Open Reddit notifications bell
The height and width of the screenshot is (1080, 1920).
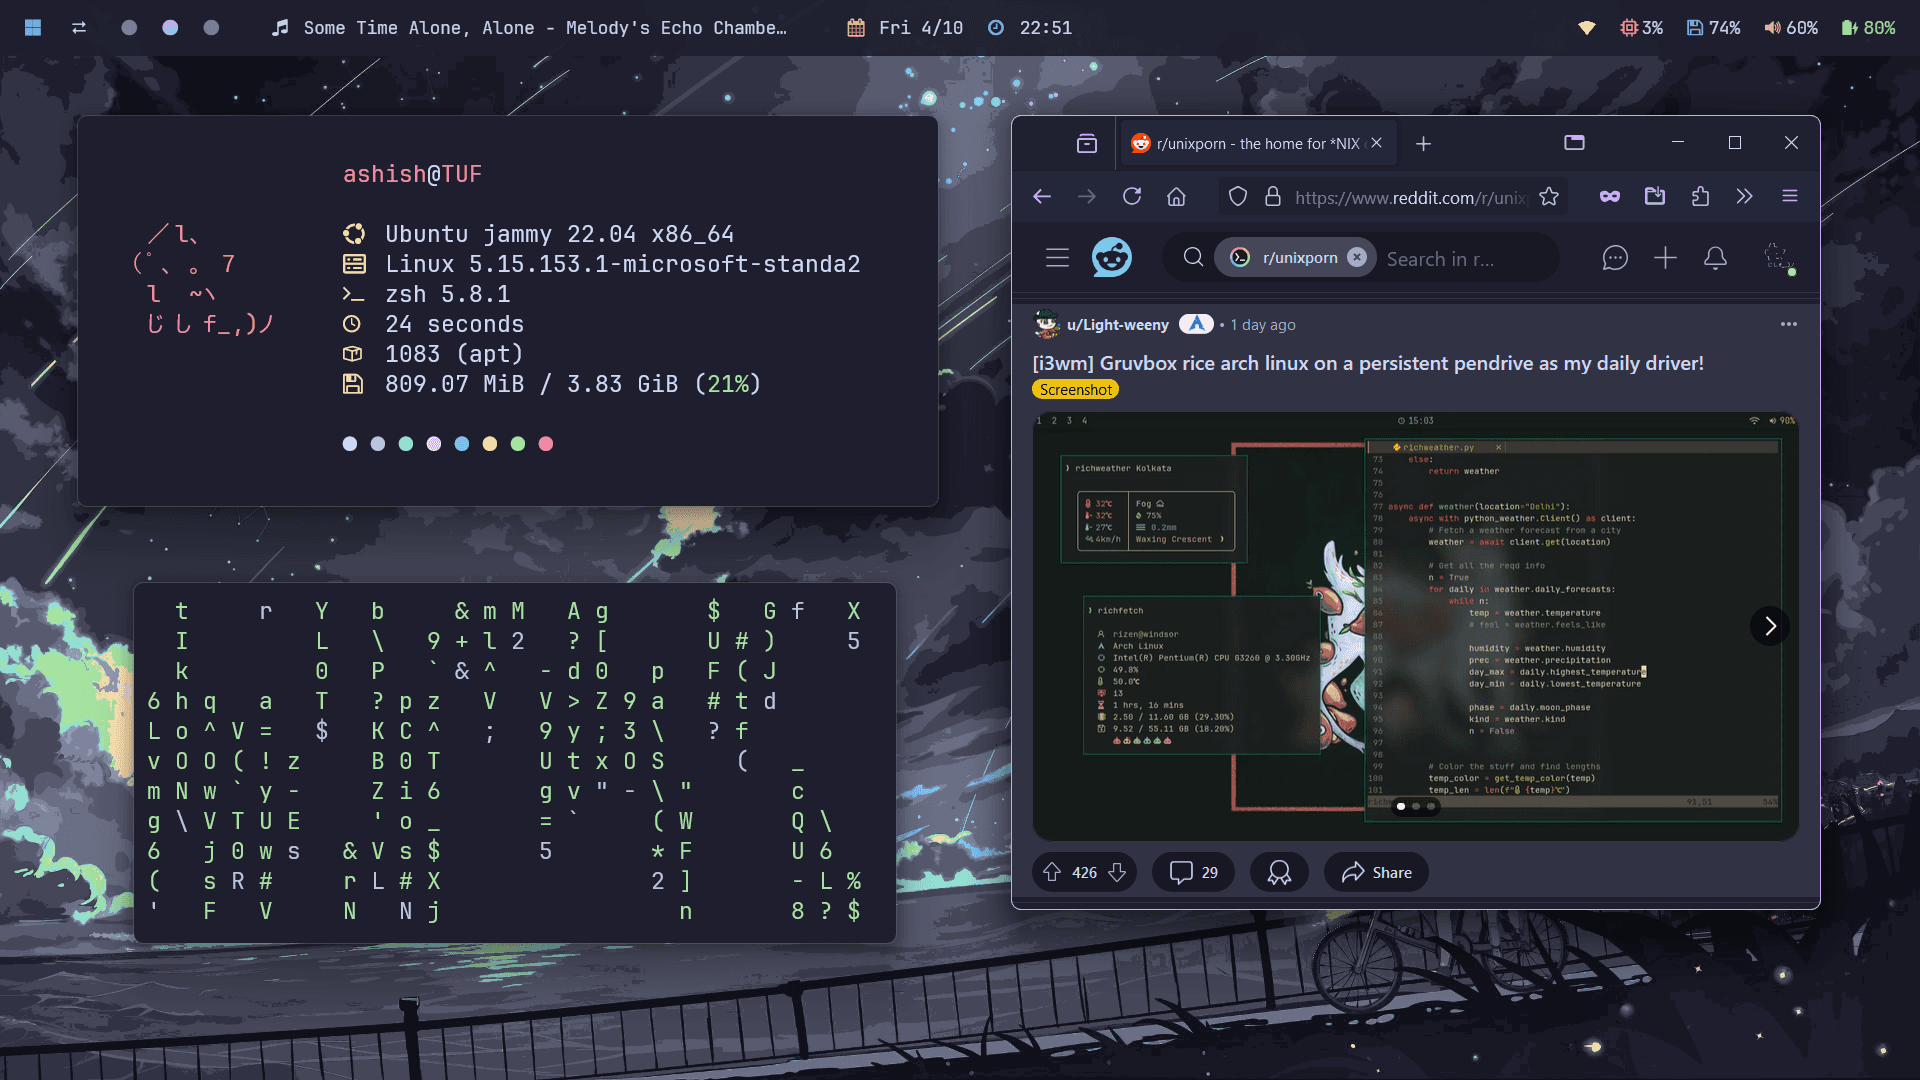pyautogui.click(x=1715, y=258)
